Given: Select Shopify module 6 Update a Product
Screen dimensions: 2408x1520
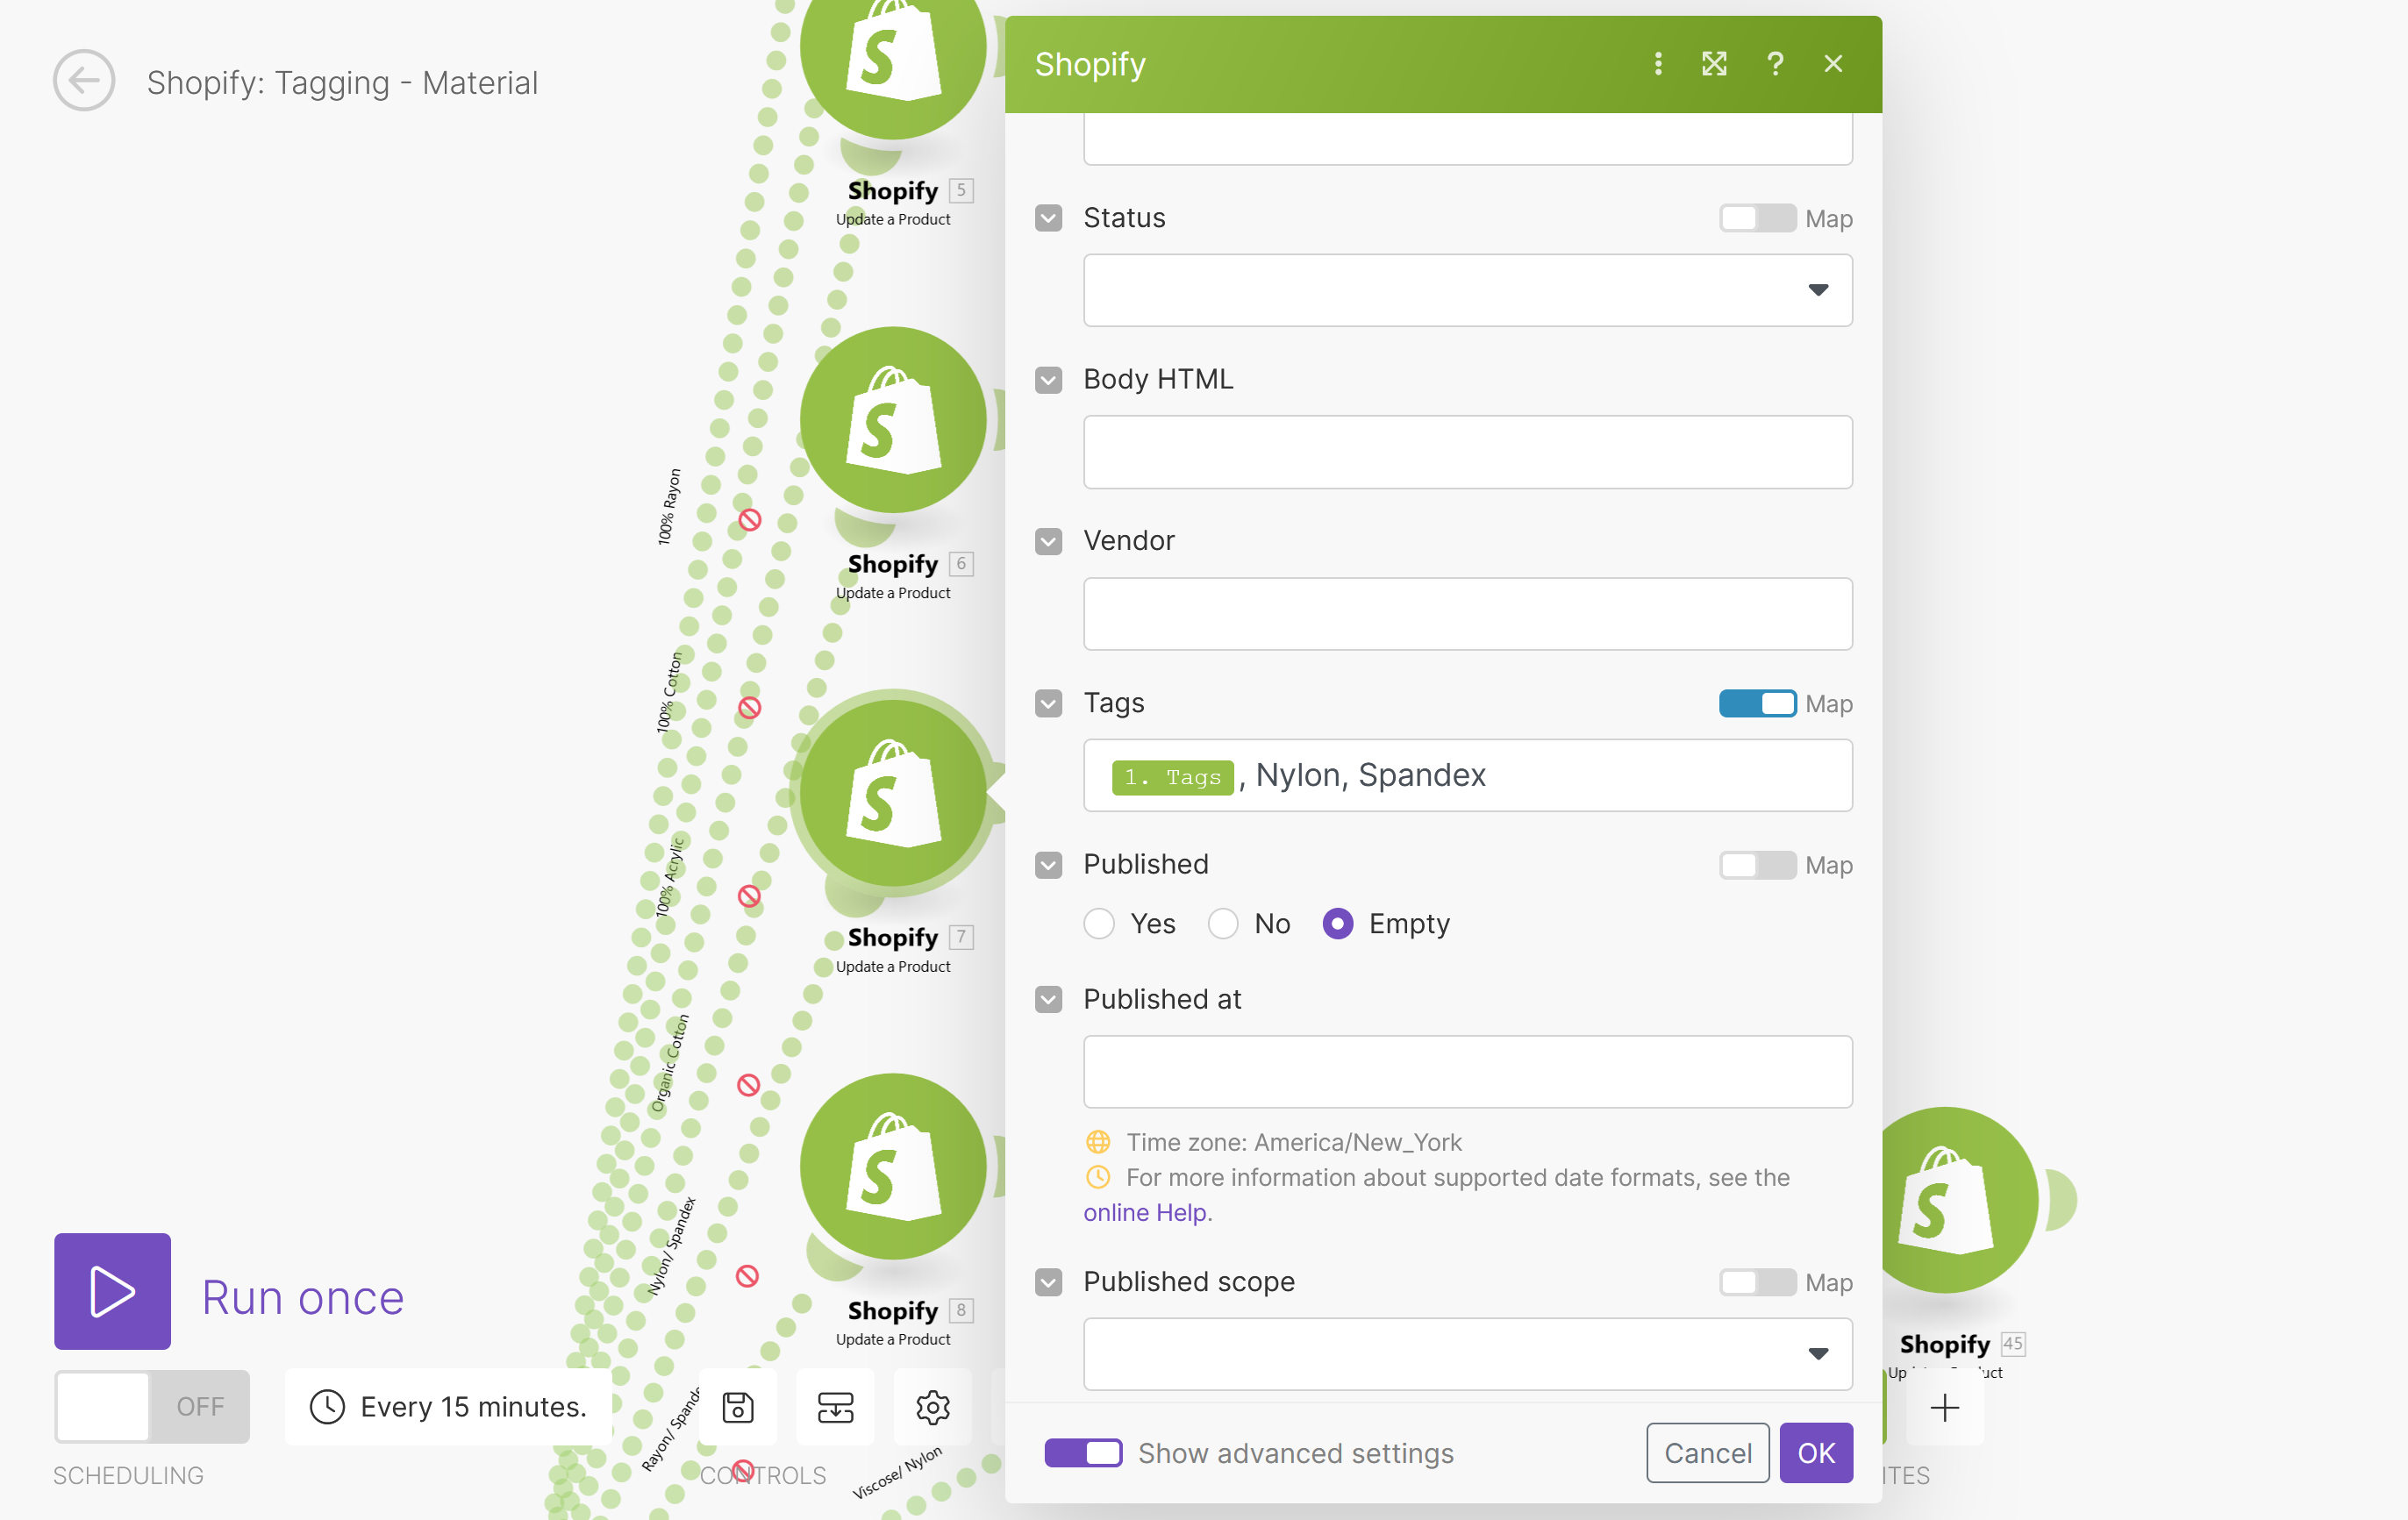Looking at the screenshot, I should (x=893, y=420).
